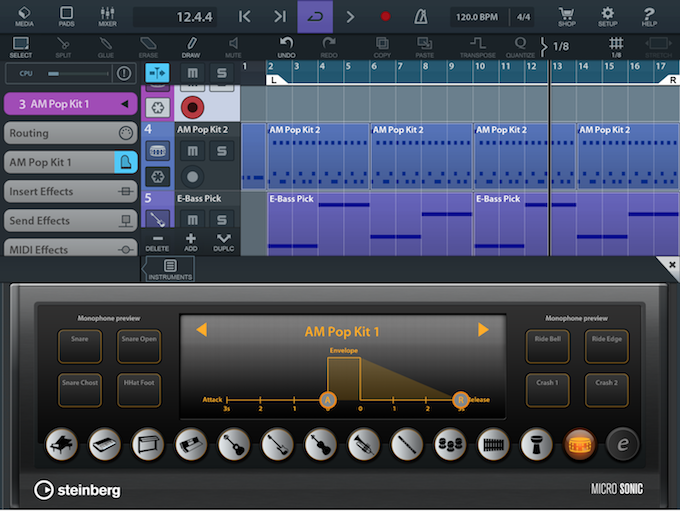
Task: Mute all tracks with global M button
Action: tap(193, 73)
